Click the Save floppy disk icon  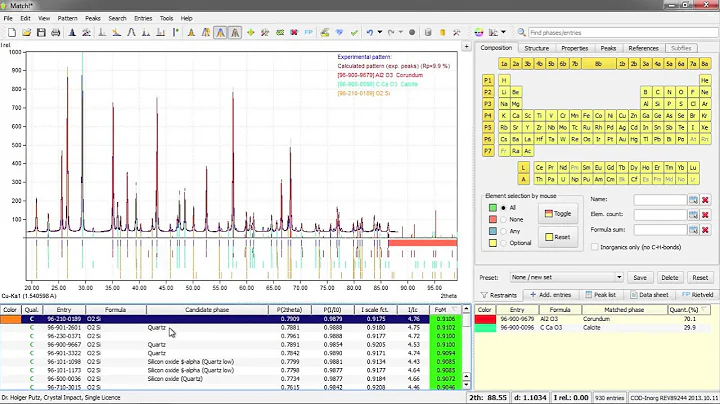[x=41, y=33]
